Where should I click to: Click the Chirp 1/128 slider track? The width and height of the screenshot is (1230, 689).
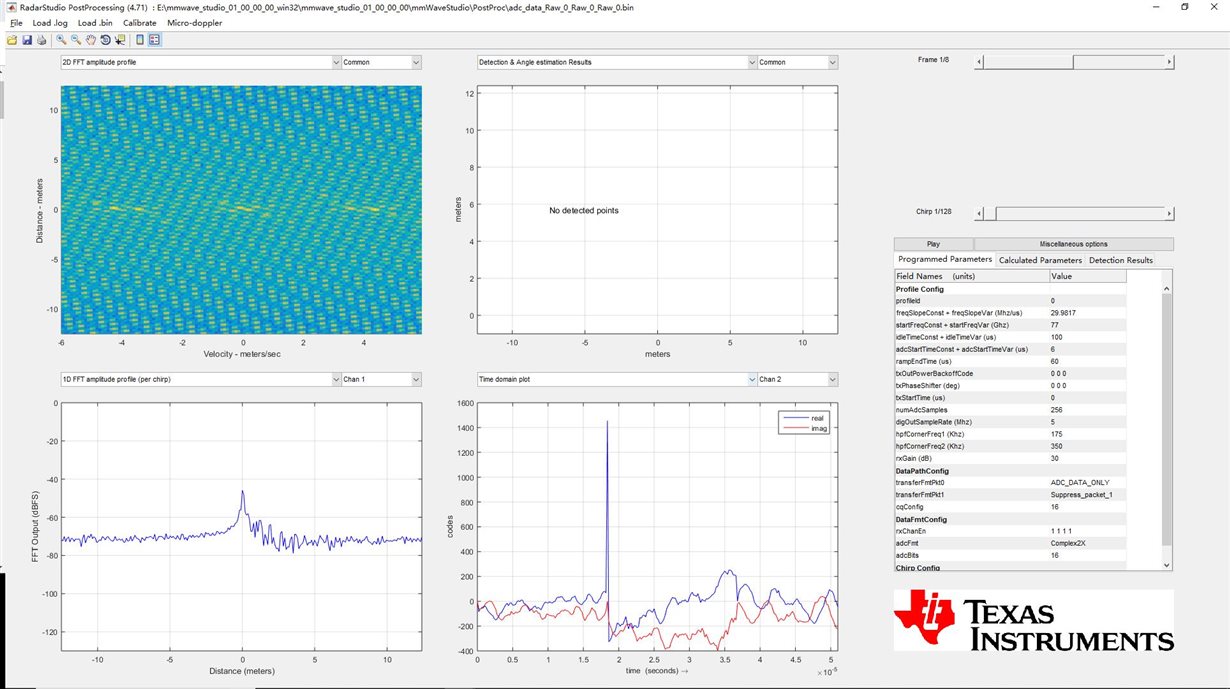(x=1075, y=213)
